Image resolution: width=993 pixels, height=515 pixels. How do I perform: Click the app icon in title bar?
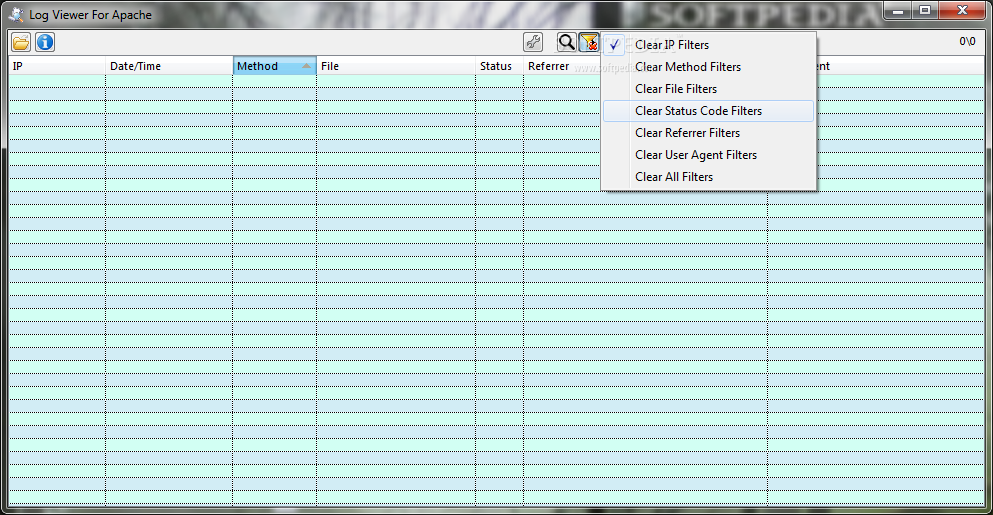coord(16,14)
